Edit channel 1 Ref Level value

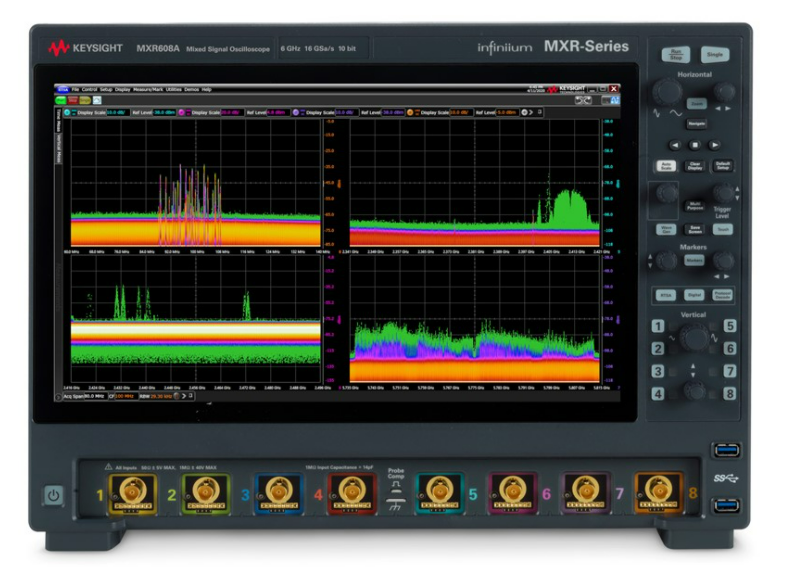(165, 112)
